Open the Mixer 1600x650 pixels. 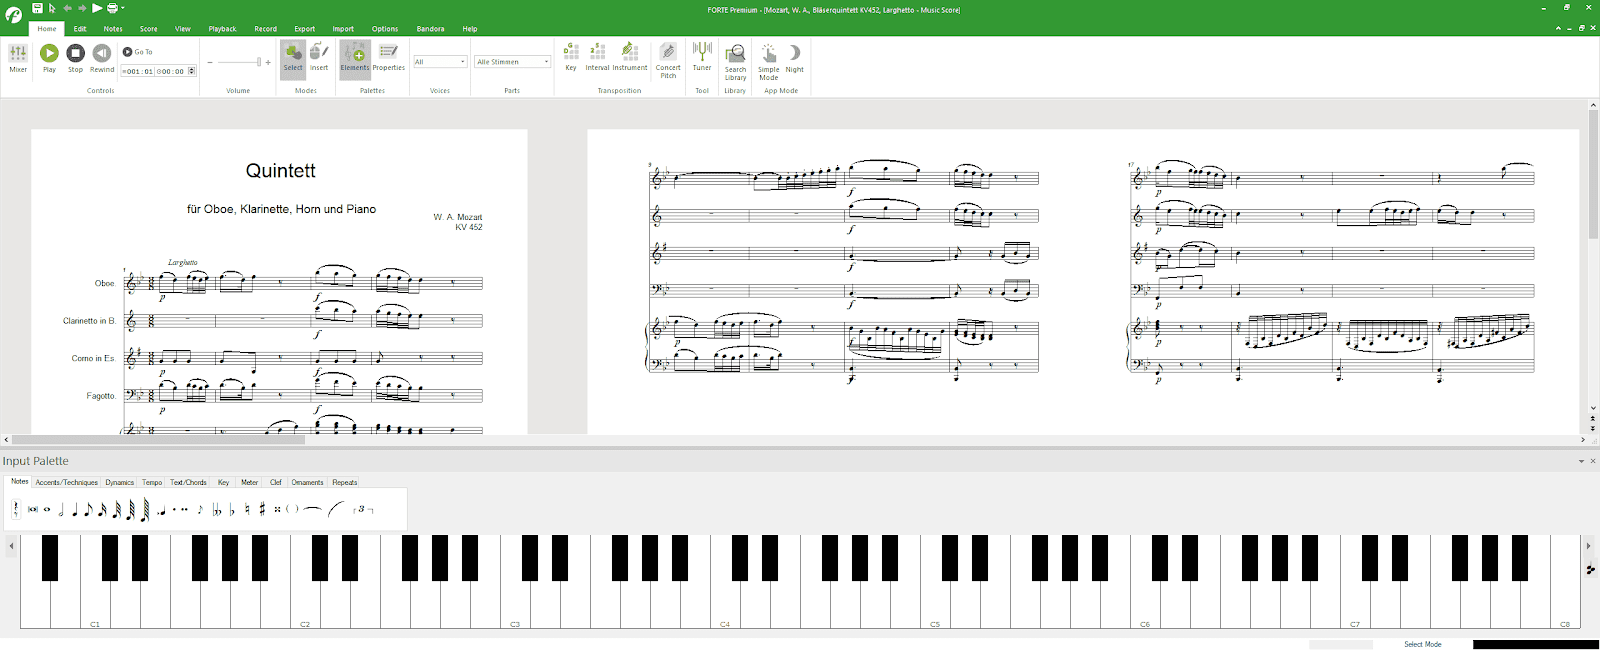(x=18, y=58)
